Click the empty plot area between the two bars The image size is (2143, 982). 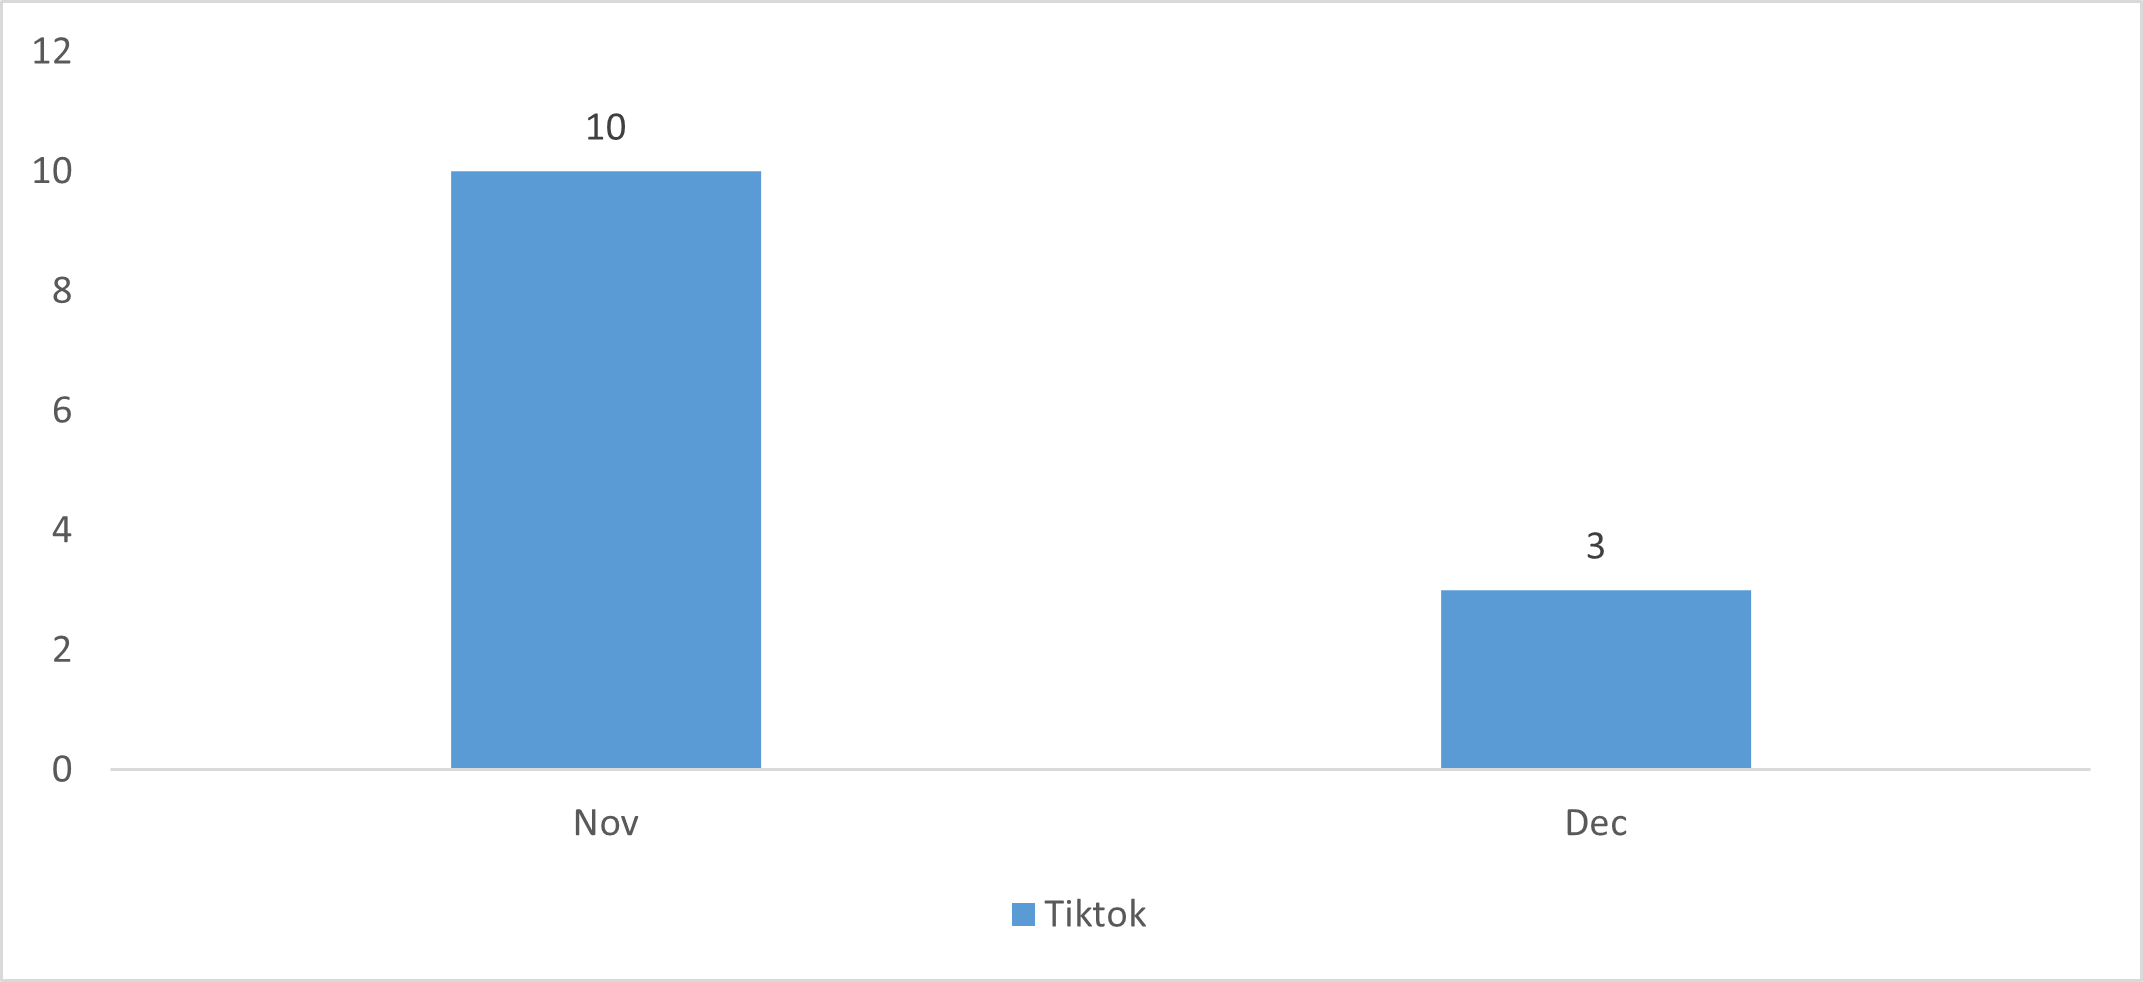pyautogui.click(x=1100, y=450)
